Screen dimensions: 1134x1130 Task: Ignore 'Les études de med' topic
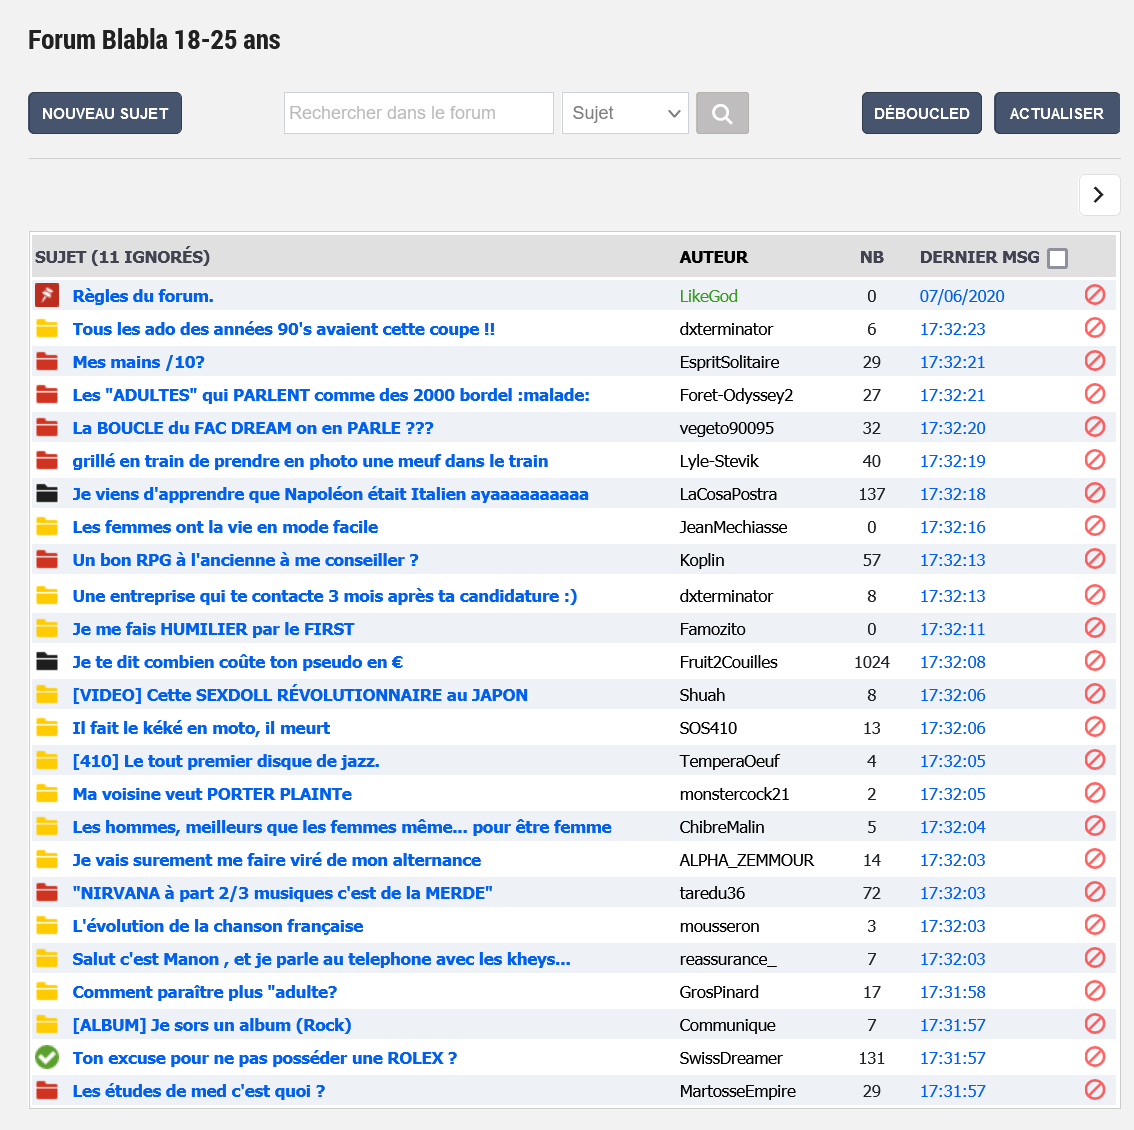pyautogui.click(x=1094, y=1089)
